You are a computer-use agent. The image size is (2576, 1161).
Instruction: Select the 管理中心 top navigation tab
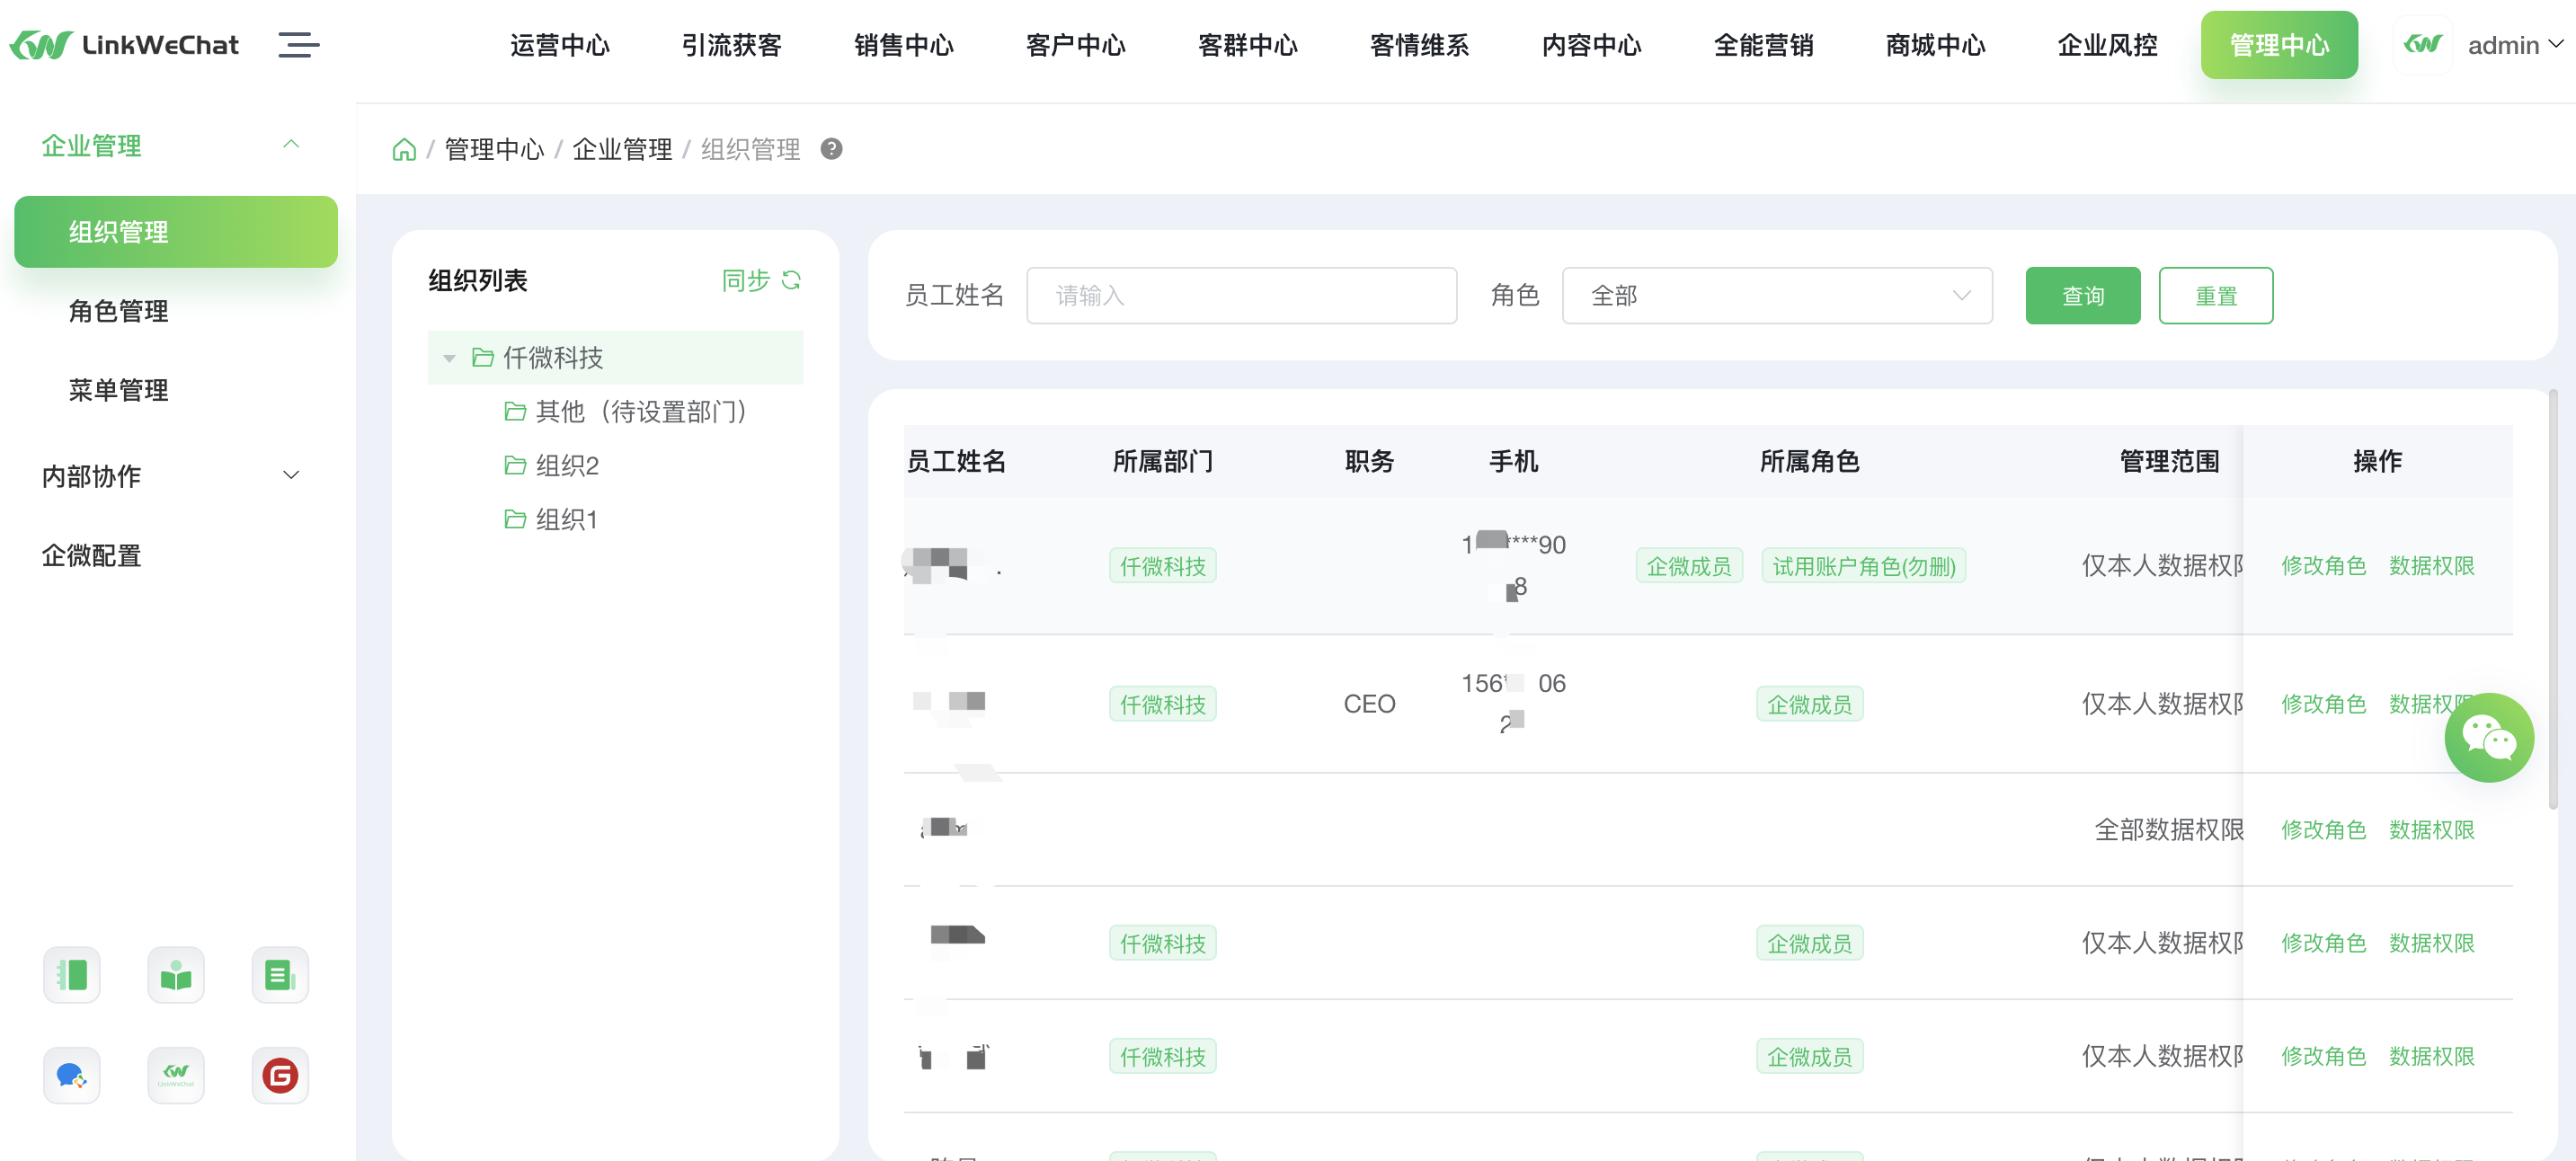[2279, 45]
